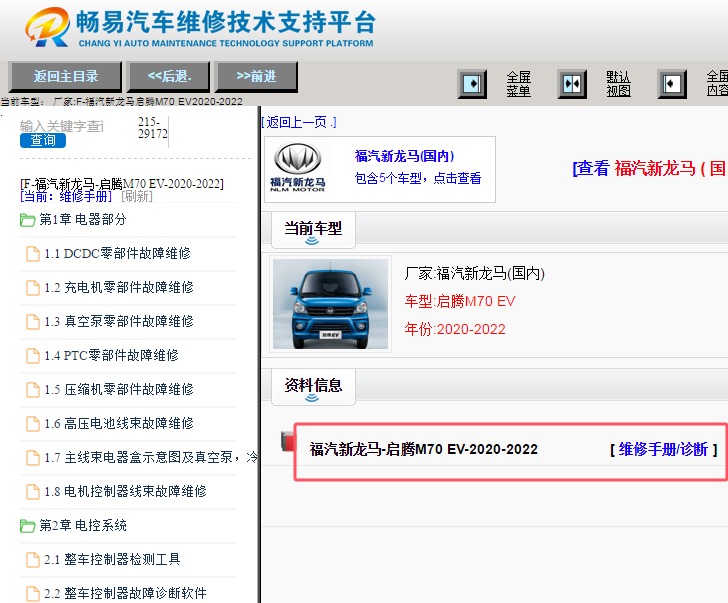Click the document icon for 1.7 主线束

point(32,458)
